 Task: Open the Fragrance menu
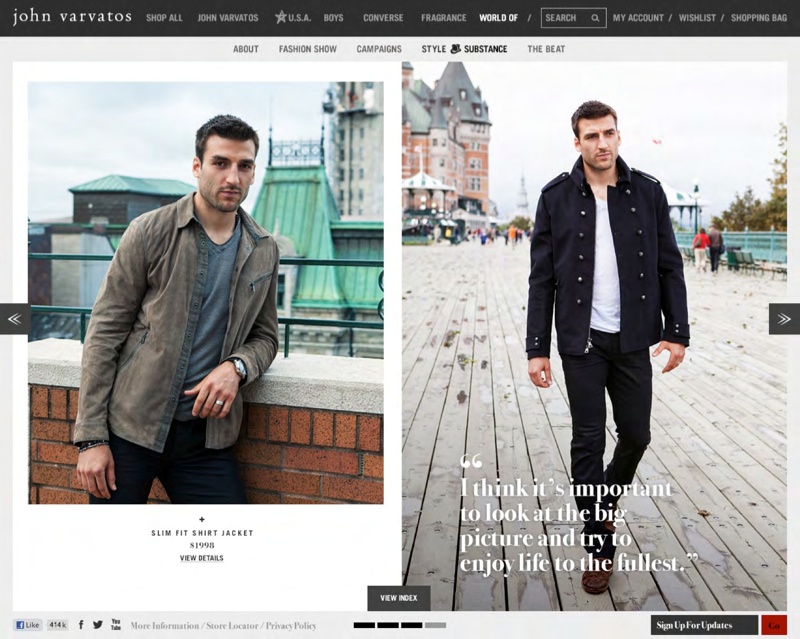(443, 18)
